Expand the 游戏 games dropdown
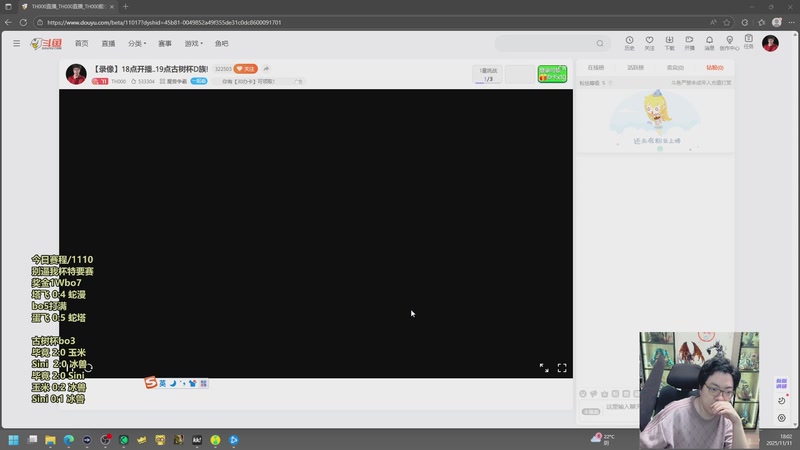The image size is (800, 450). tap(193, 44)
